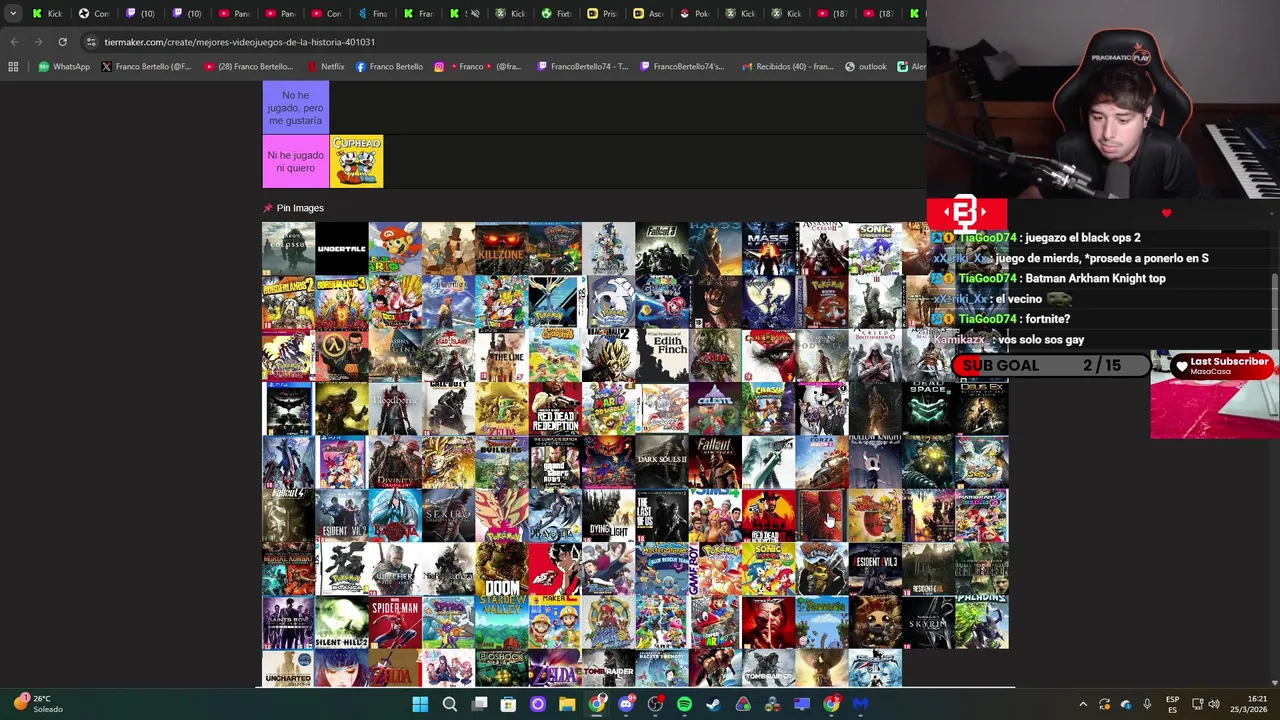Select the Borderlands 2 cover
1280x720 pixels.
point(288,302)
